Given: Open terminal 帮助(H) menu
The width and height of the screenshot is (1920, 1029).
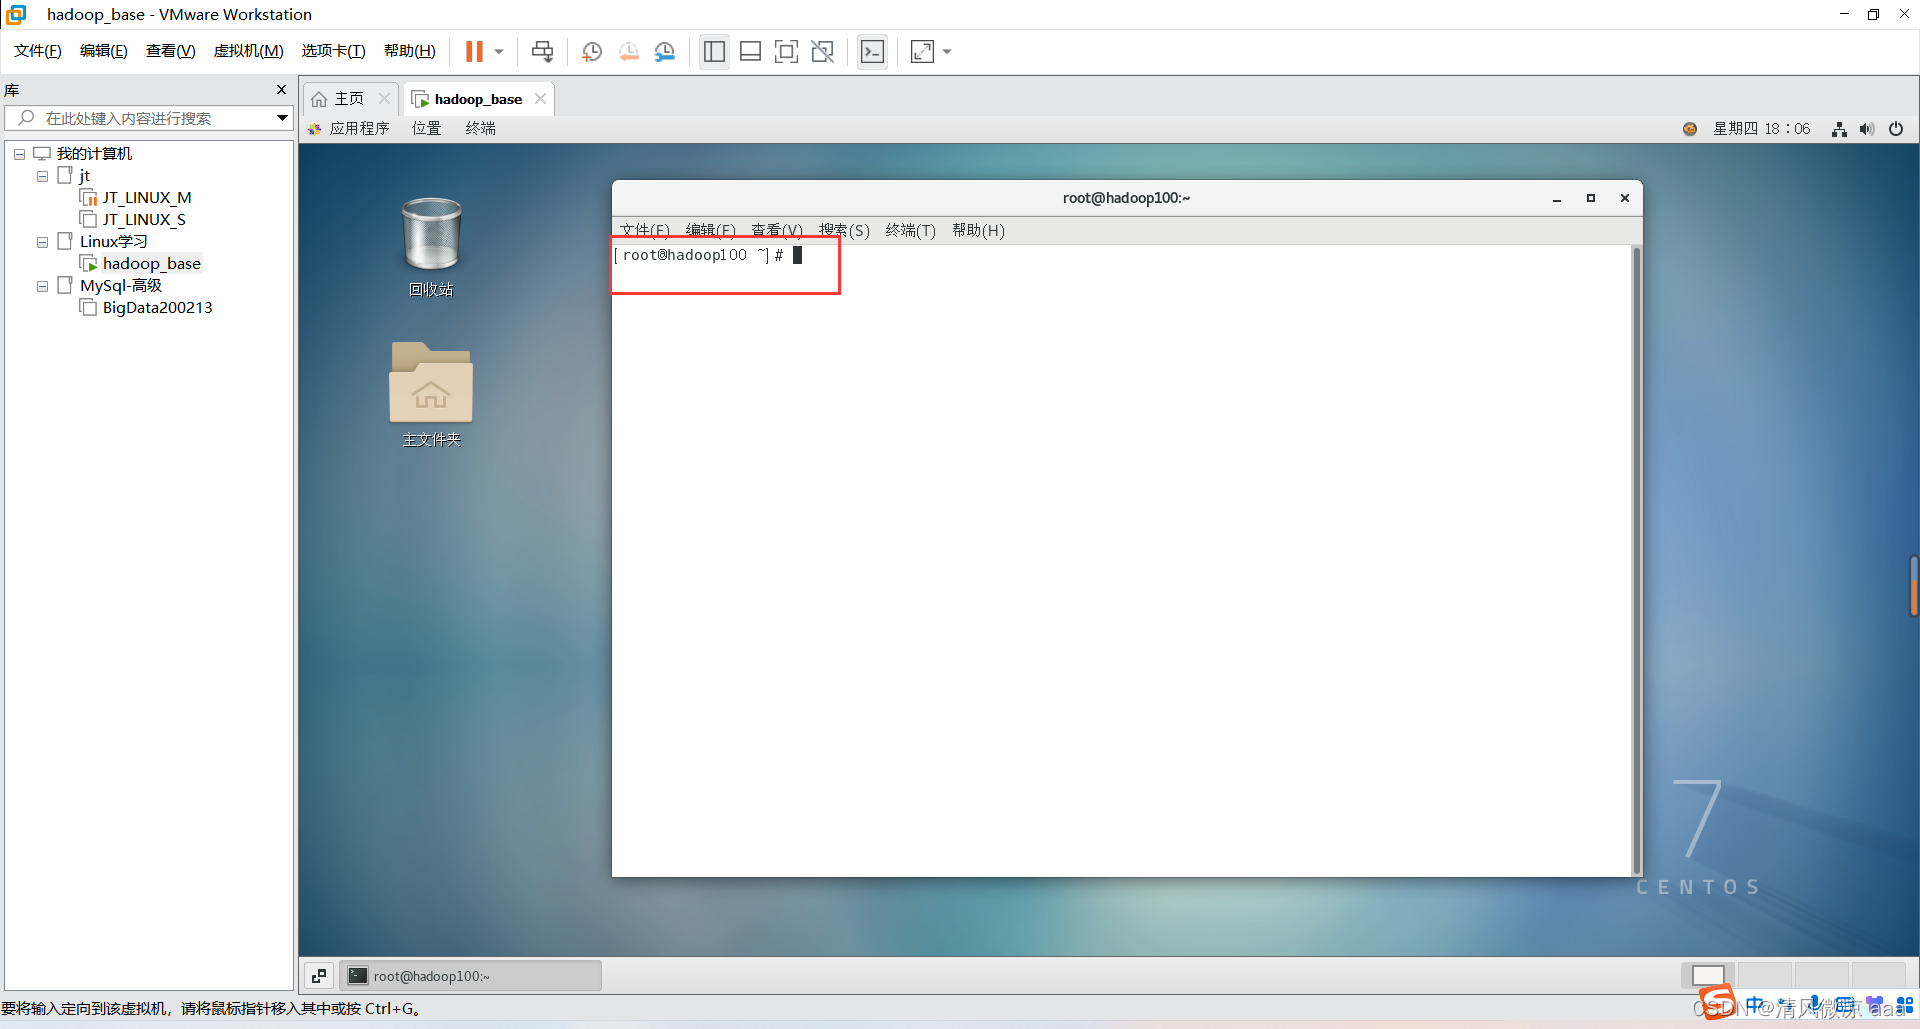Looking at the screenshot, I should coord(978,231).
